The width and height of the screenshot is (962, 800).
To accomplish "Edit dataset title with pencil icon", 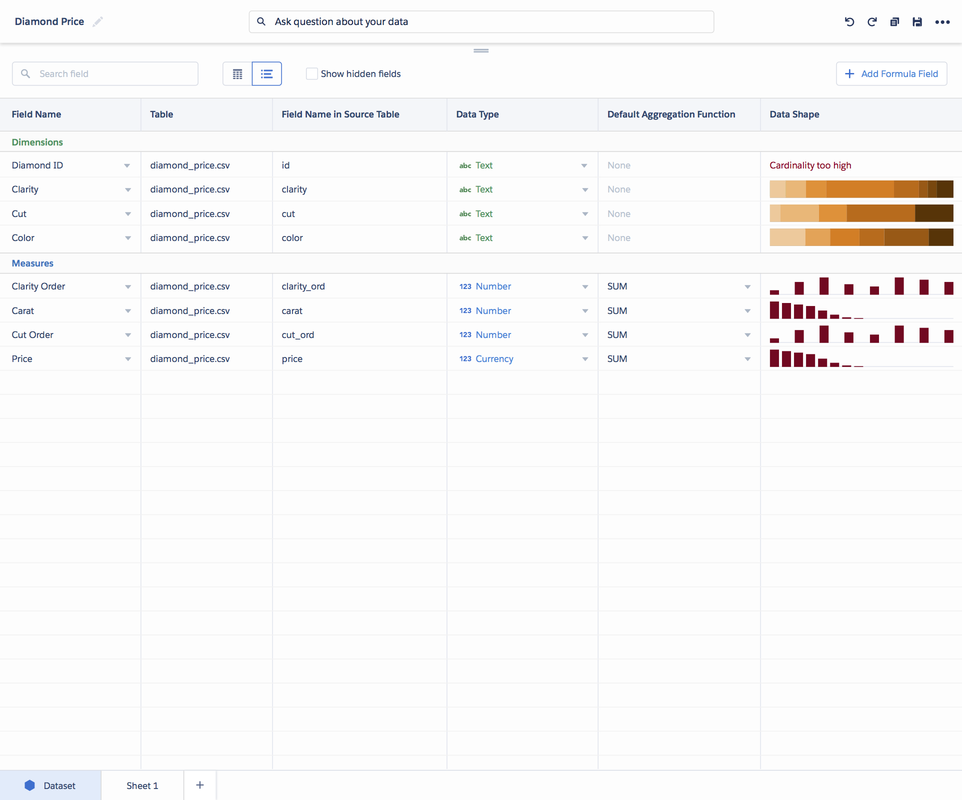I will point(98,22).
